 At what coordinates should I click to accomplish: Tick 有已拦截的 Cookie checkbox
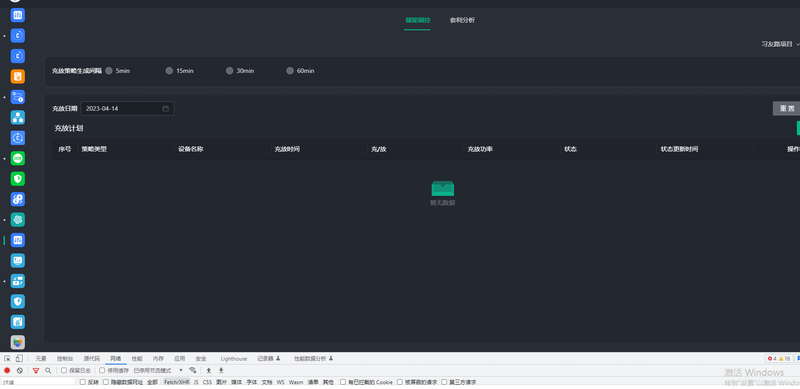343,382
